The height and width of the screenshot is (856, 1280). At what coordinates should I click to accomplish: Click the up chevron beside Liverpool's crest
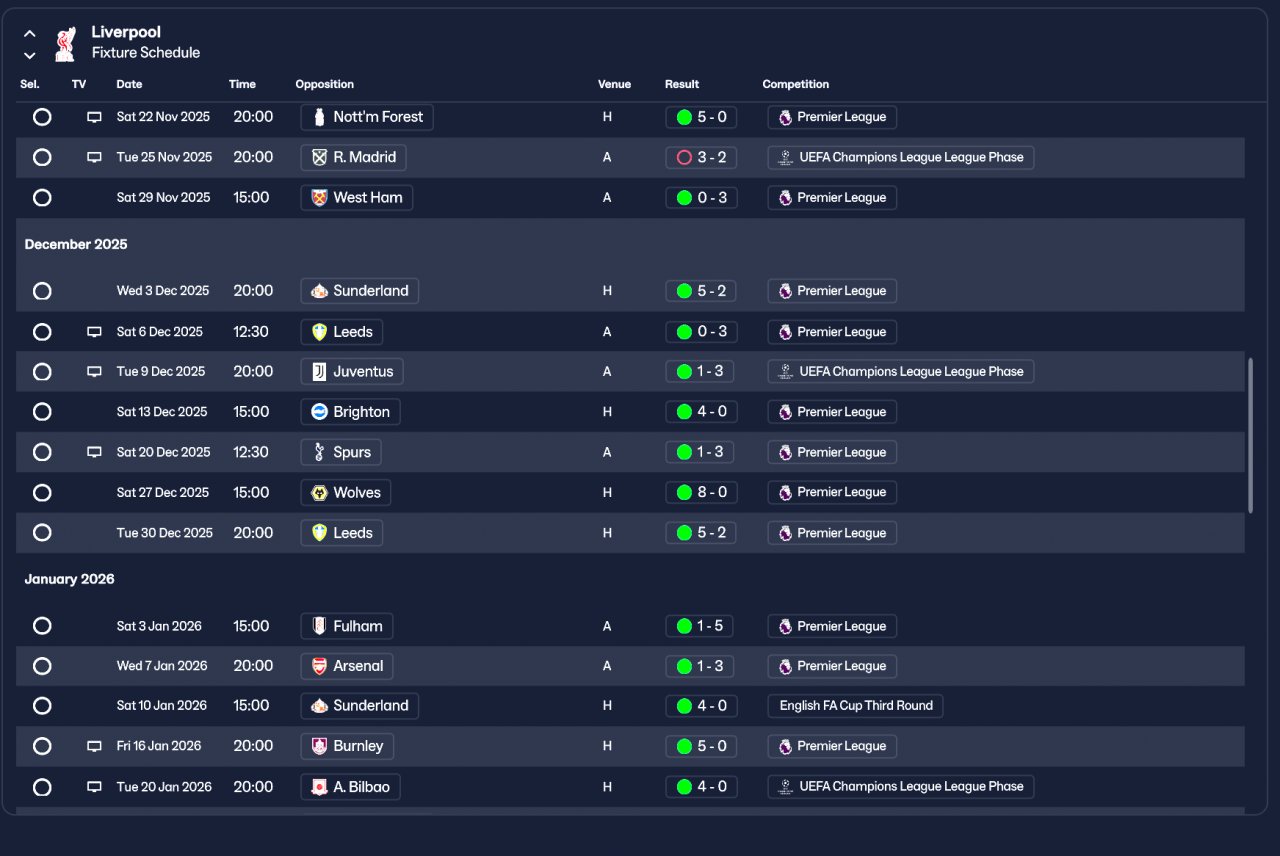coord(30,34)
